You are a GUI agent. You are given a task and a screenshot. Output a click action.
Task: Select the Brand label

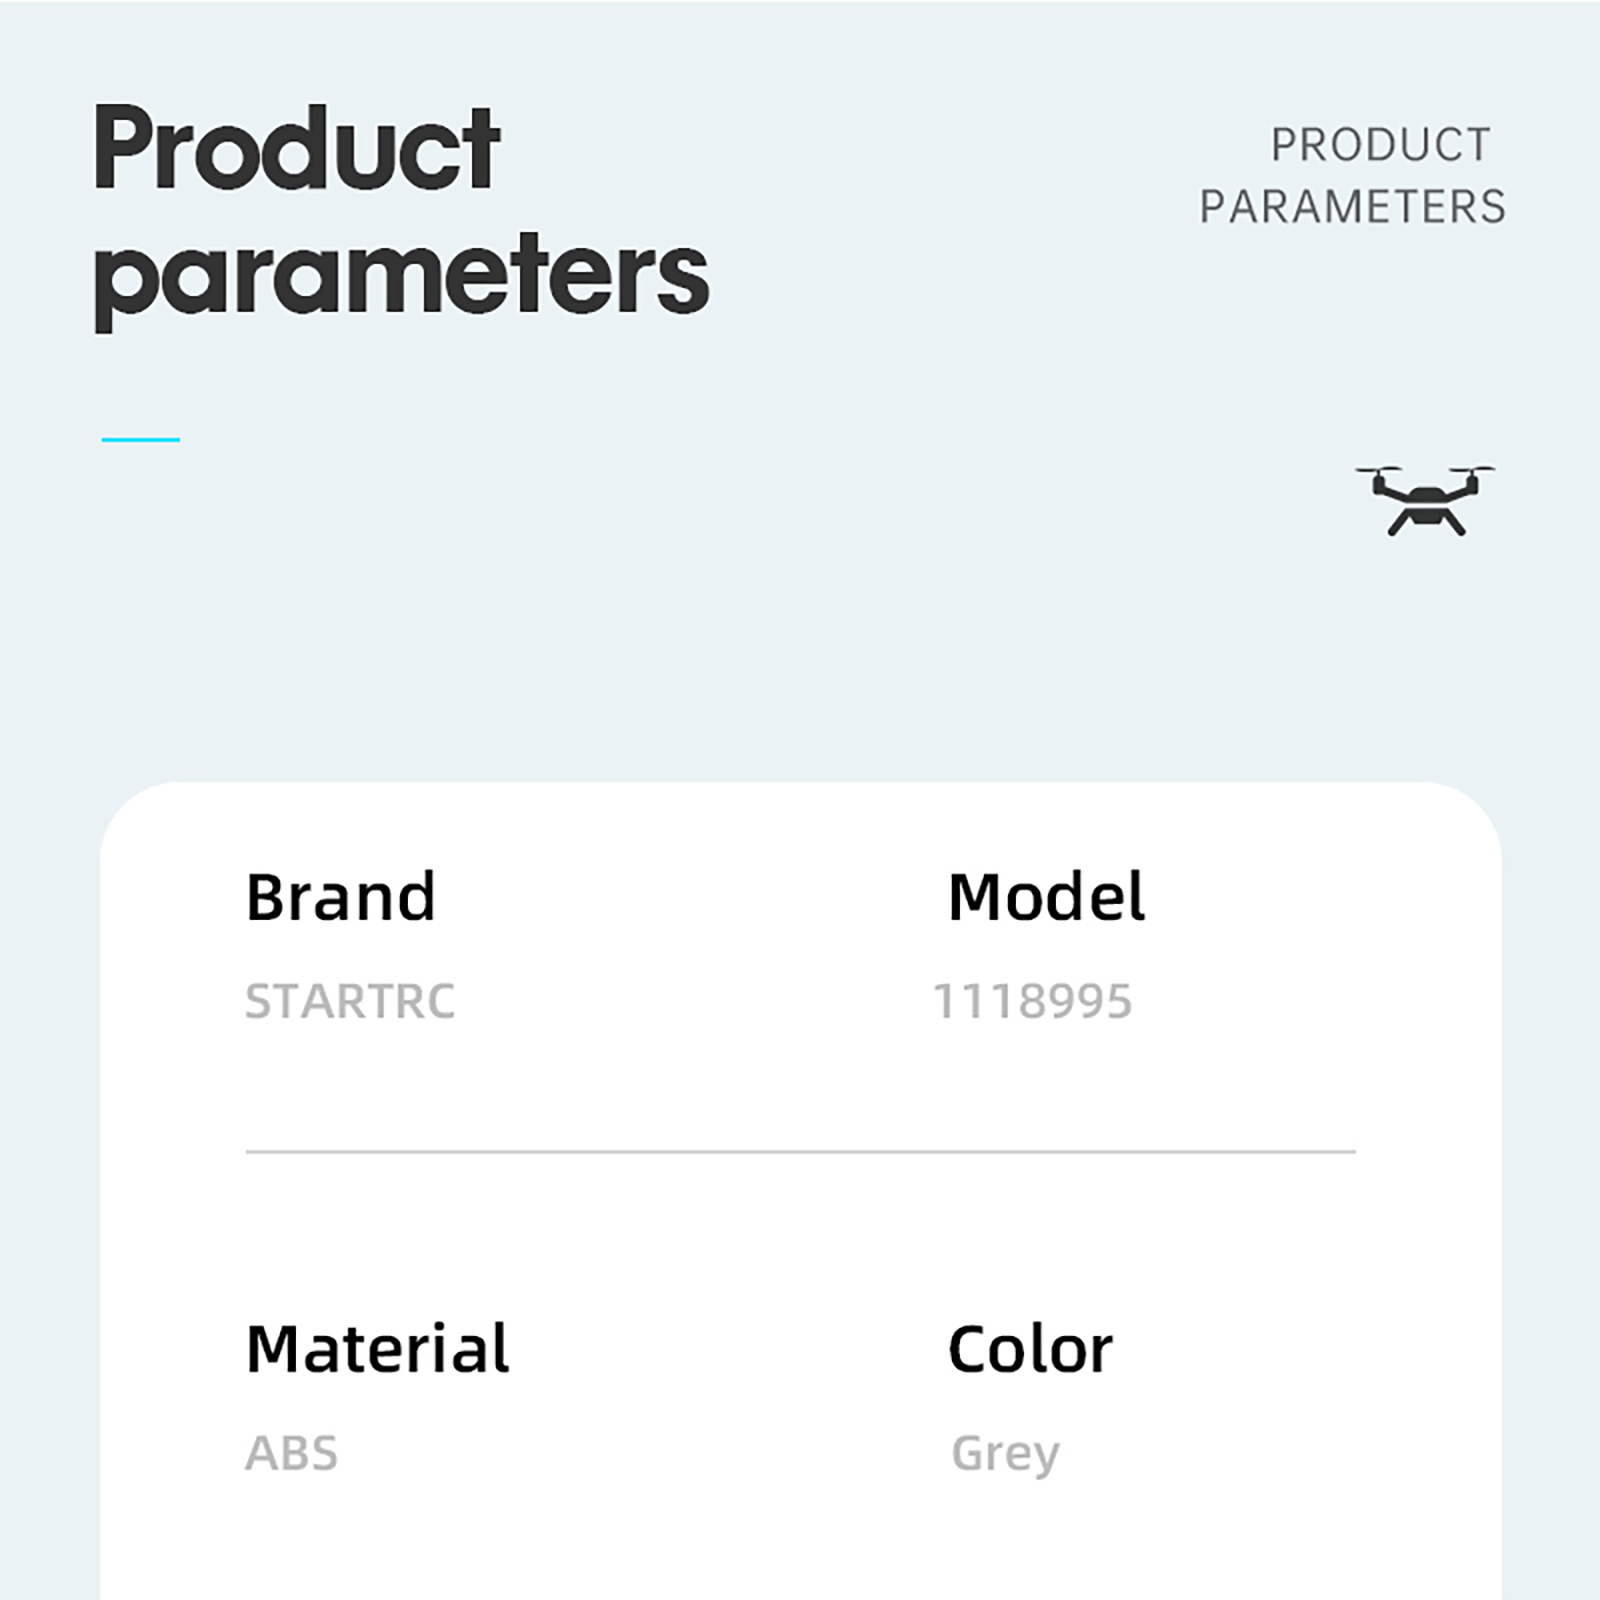click(x=341, y=897)
